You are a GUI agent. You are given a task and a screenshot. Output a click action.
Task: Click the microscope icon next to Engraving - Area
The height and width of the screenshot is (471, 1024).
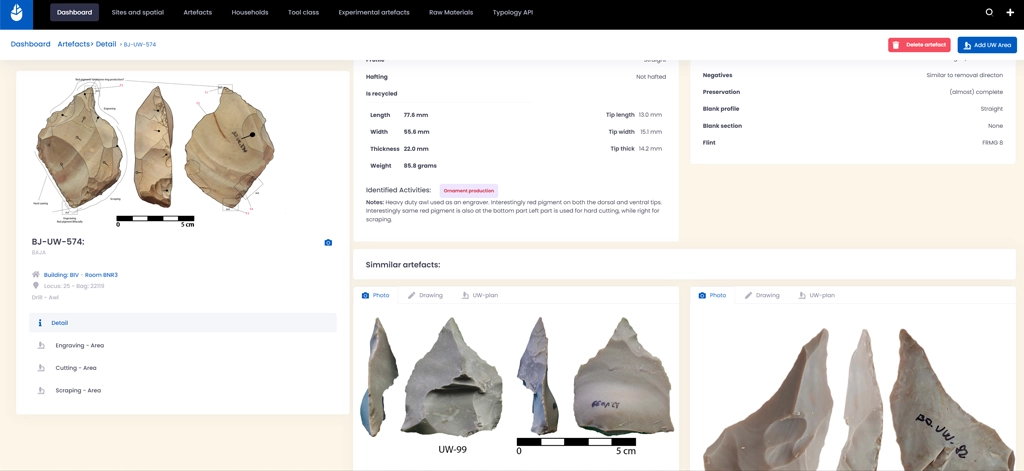pos(41,346)
